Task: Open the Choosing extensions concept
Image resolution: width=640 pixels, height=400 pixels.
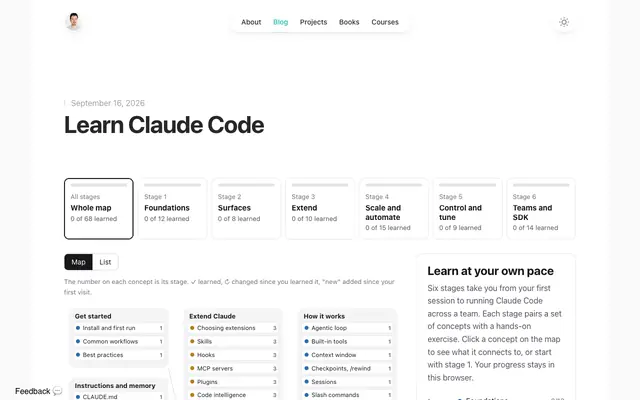Action: [x=233, y=328]
